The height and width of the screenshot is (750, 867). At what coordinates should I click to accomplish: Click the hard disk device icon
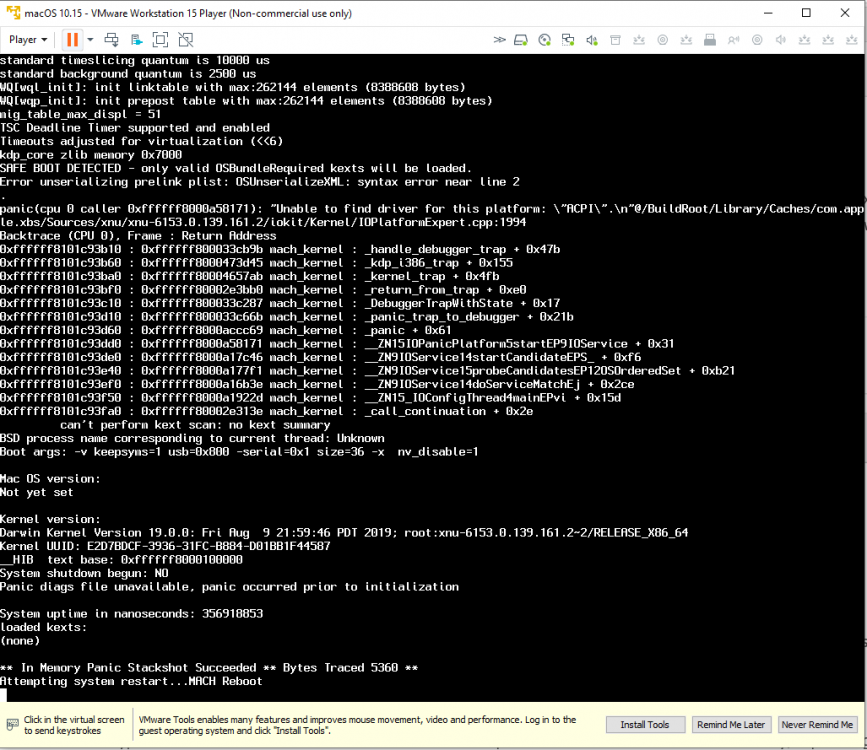tap(521, 40)
